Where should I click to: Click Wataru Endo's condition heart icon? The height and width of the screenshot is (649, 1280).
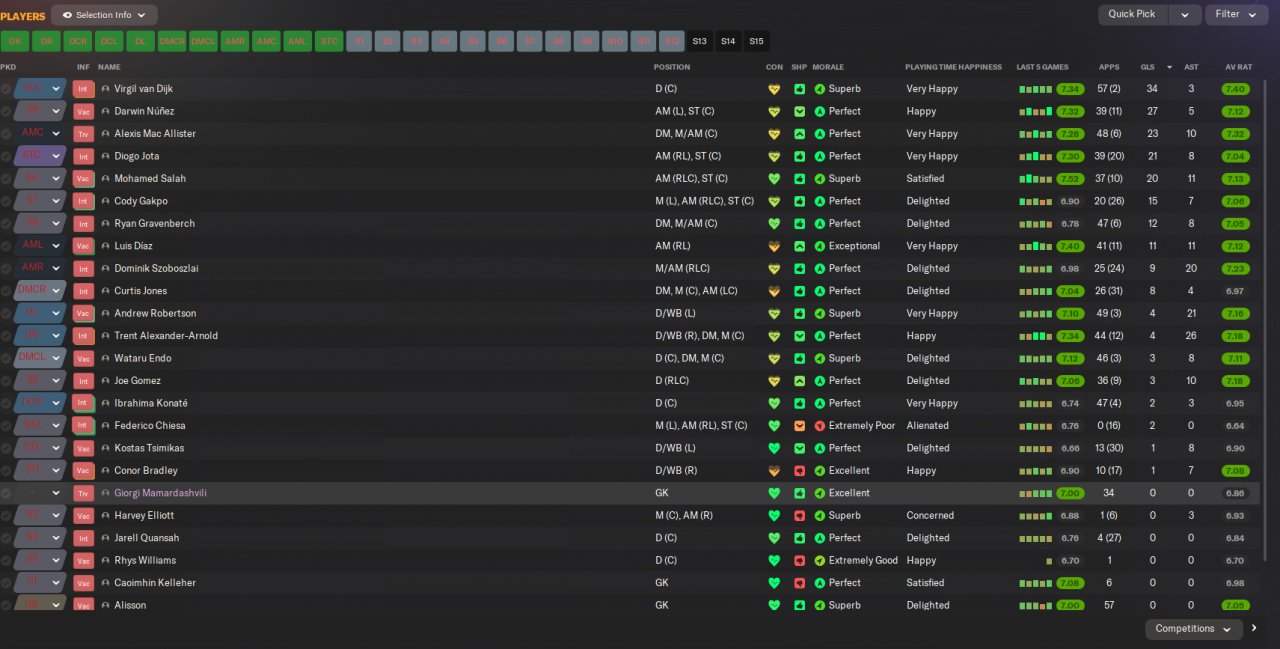773,358
